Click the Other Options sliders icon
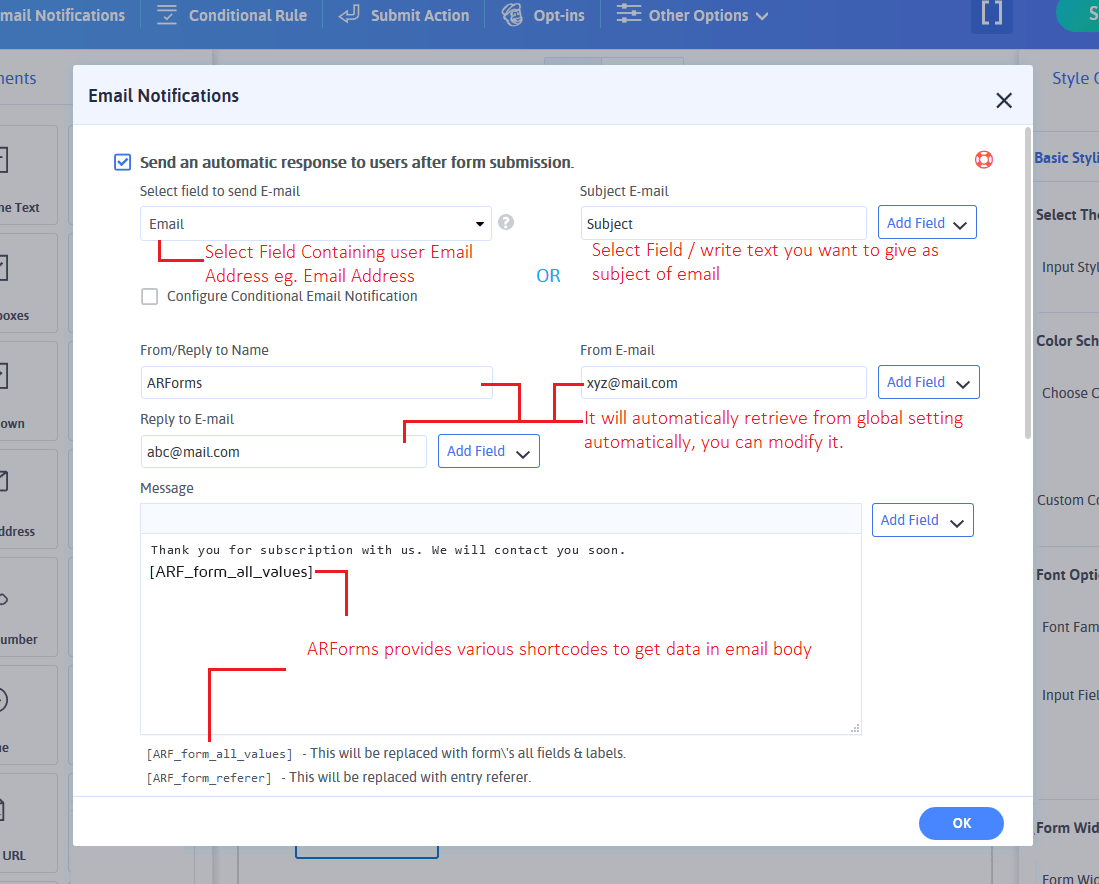This screenshot has height=884, width=1099. tap(628, 15)
